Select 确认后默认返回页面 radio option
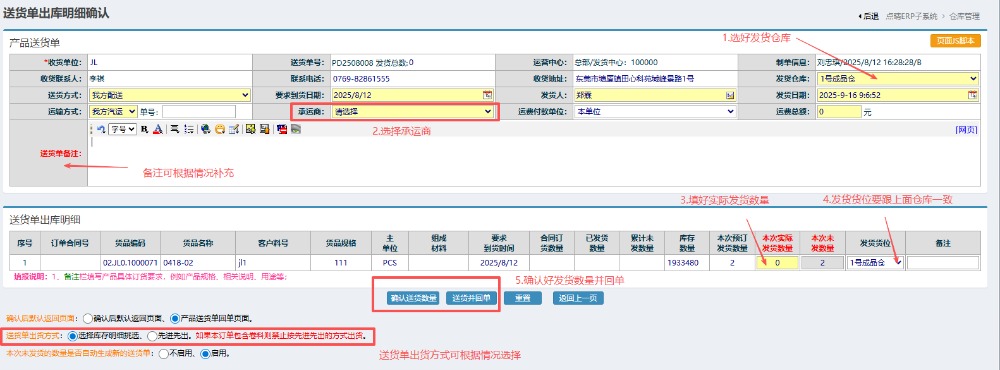Screen dimensions: 1000x370 87,318
